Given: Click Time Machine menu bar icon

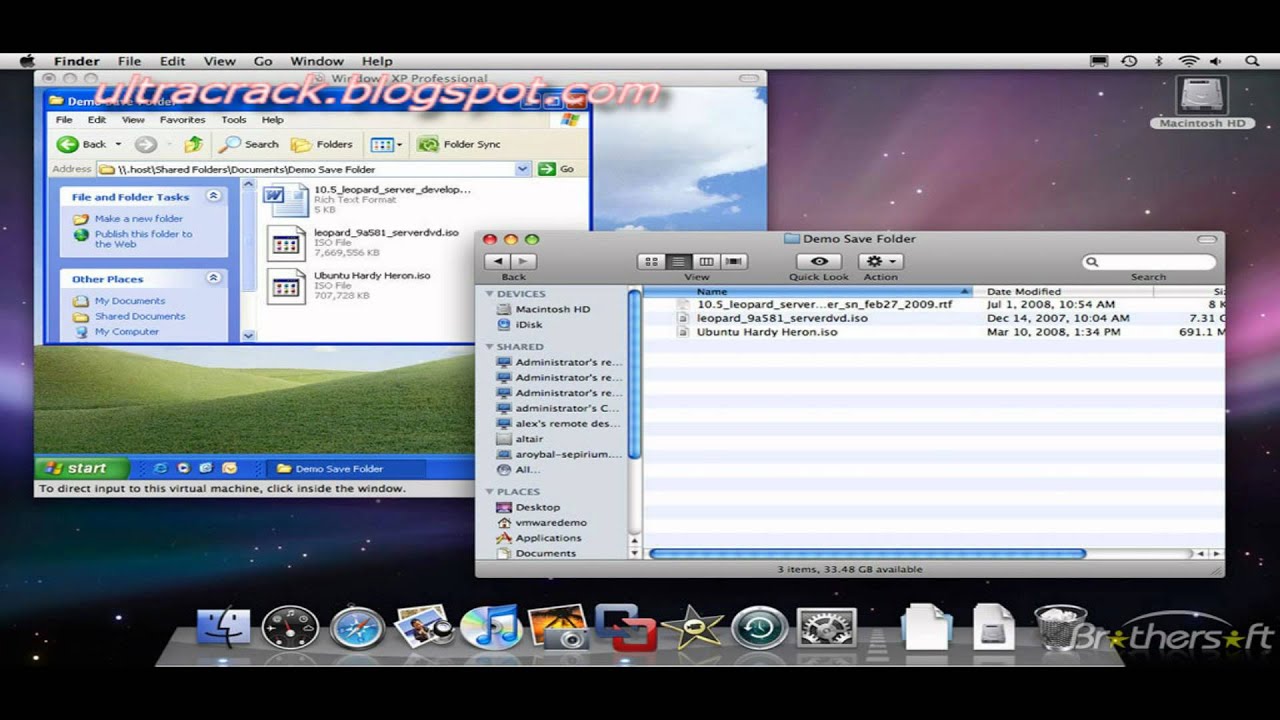Looking at the screenshot, I should point(1129,61).
